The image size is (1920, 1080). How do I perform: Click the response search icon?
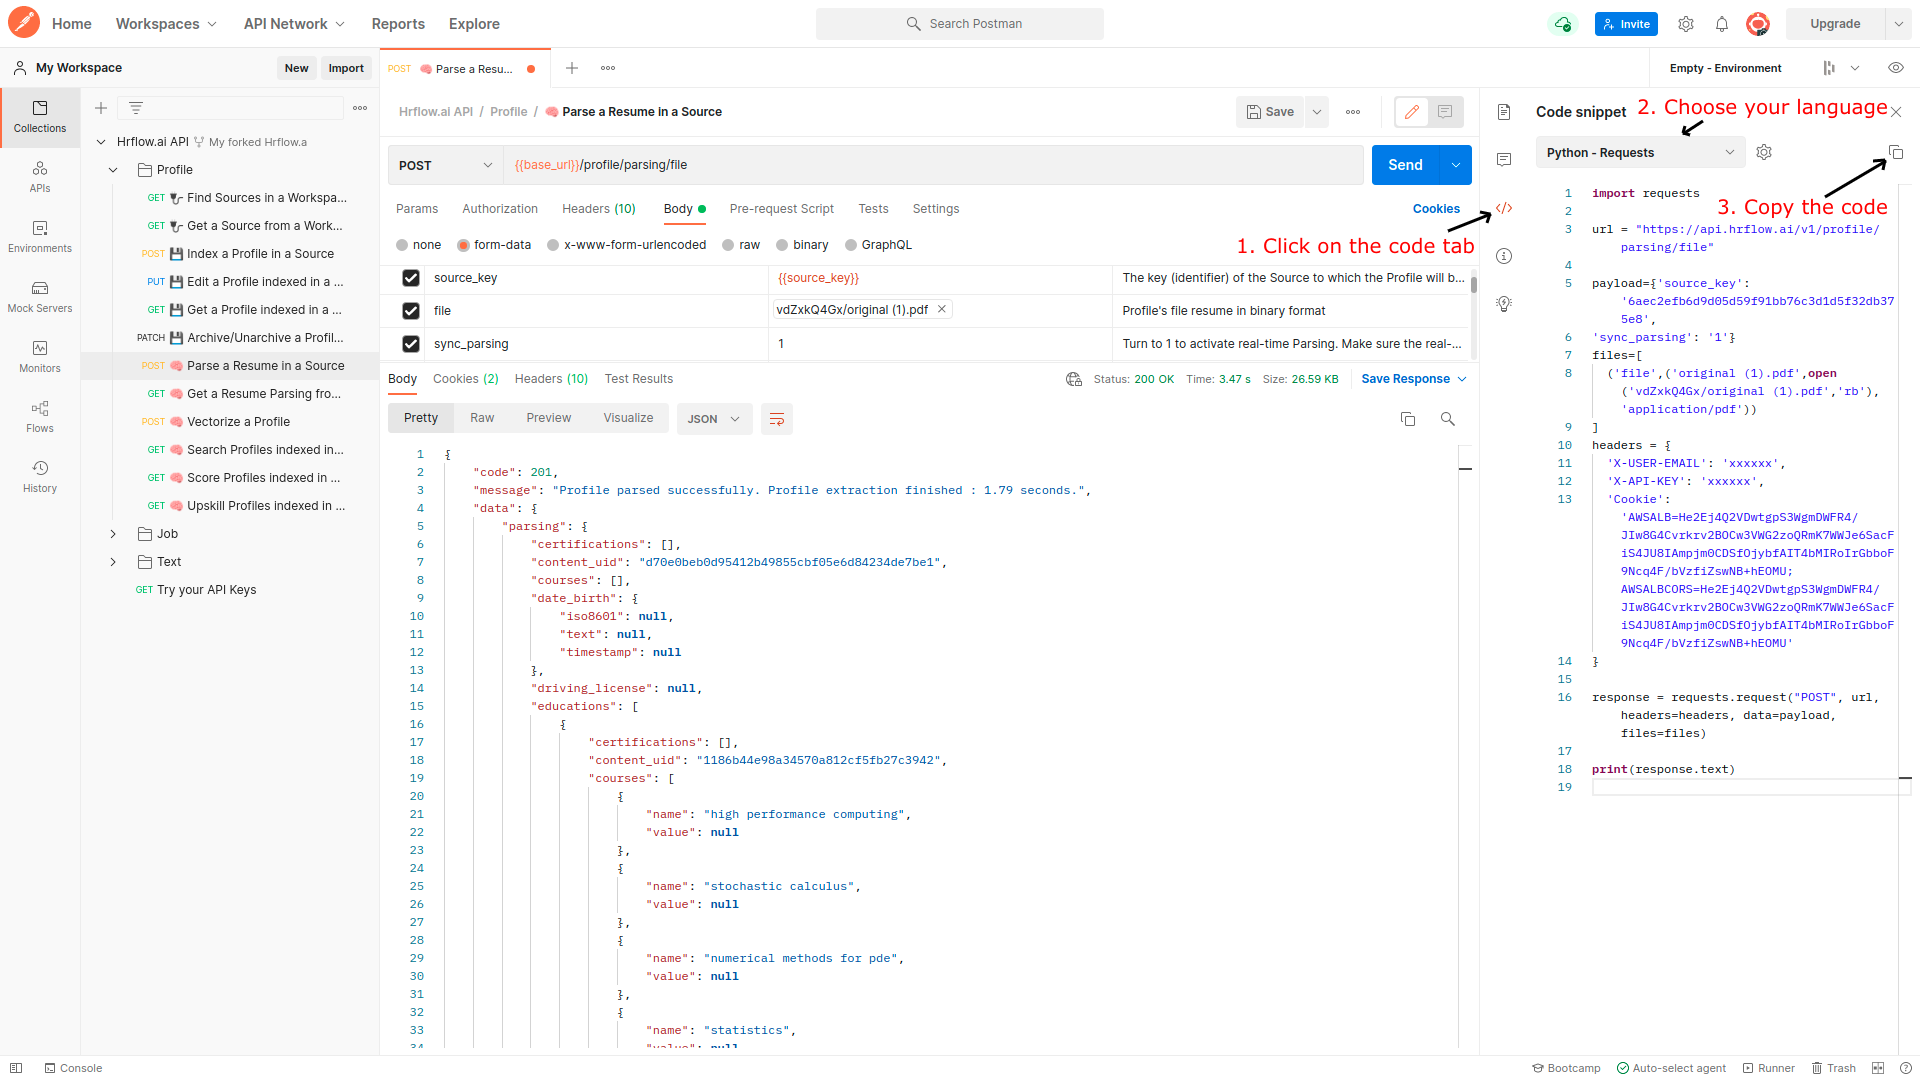click(x=1447, y=419)
